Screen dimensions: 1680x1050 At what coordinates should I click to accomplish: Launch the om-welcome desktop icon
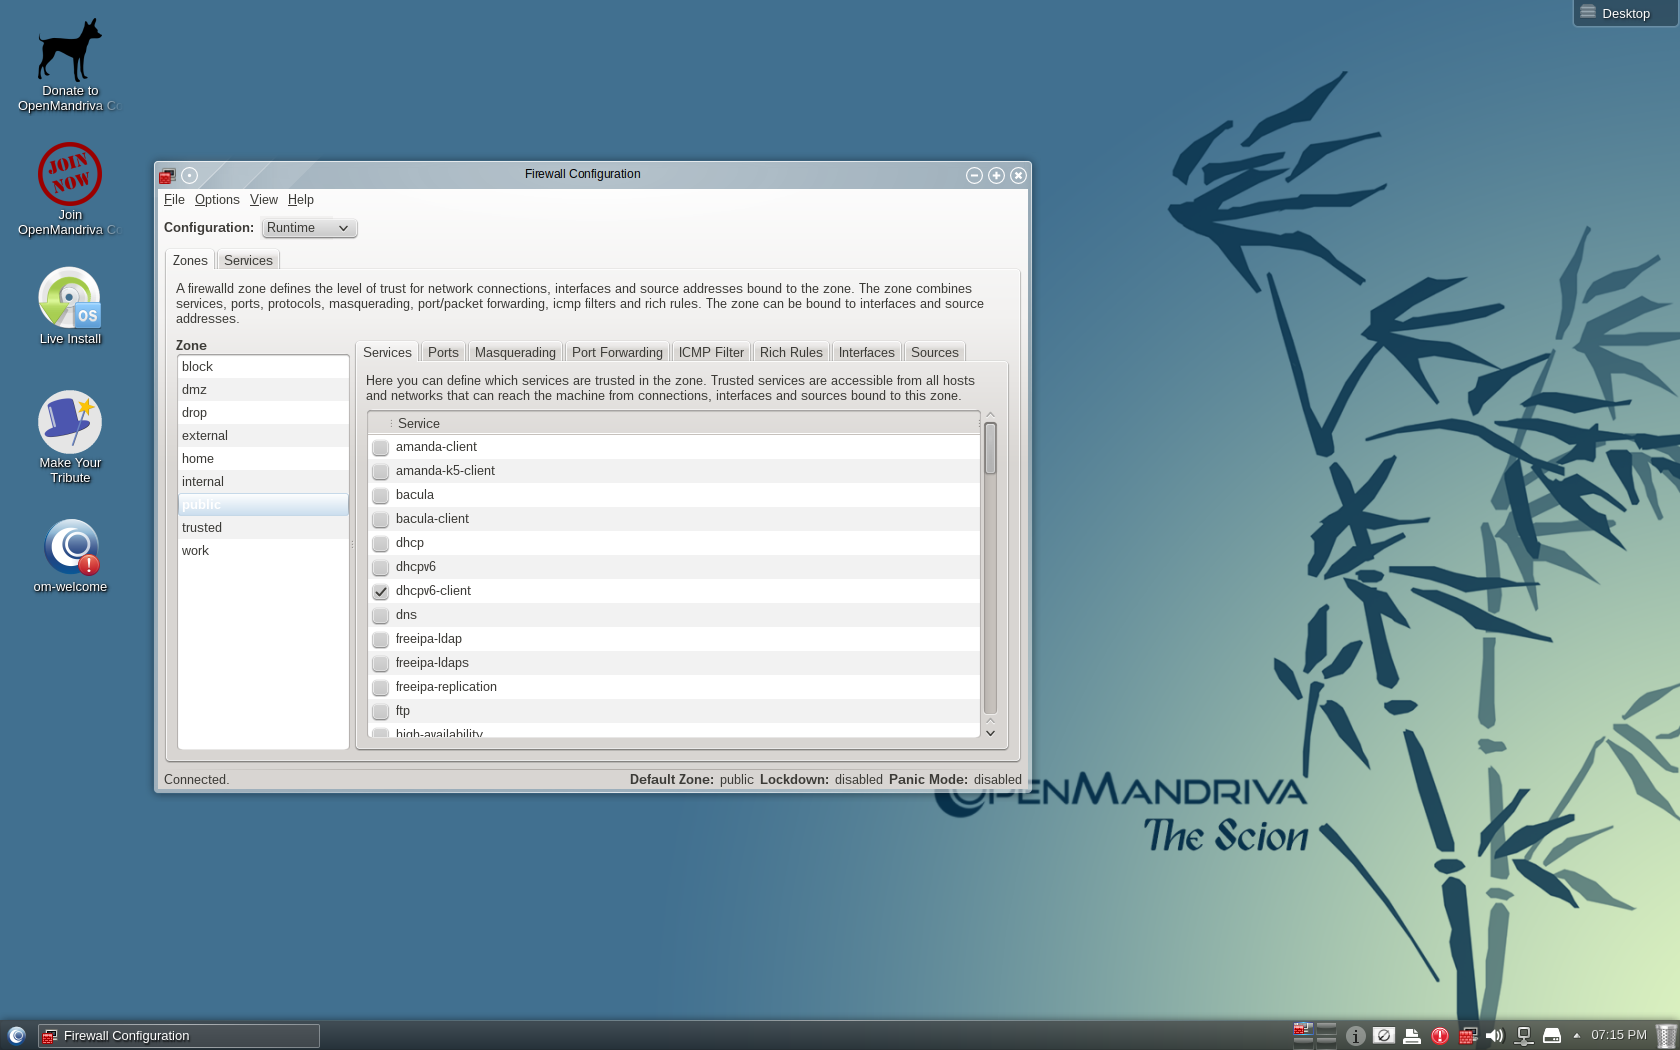(x=70, y=556)
